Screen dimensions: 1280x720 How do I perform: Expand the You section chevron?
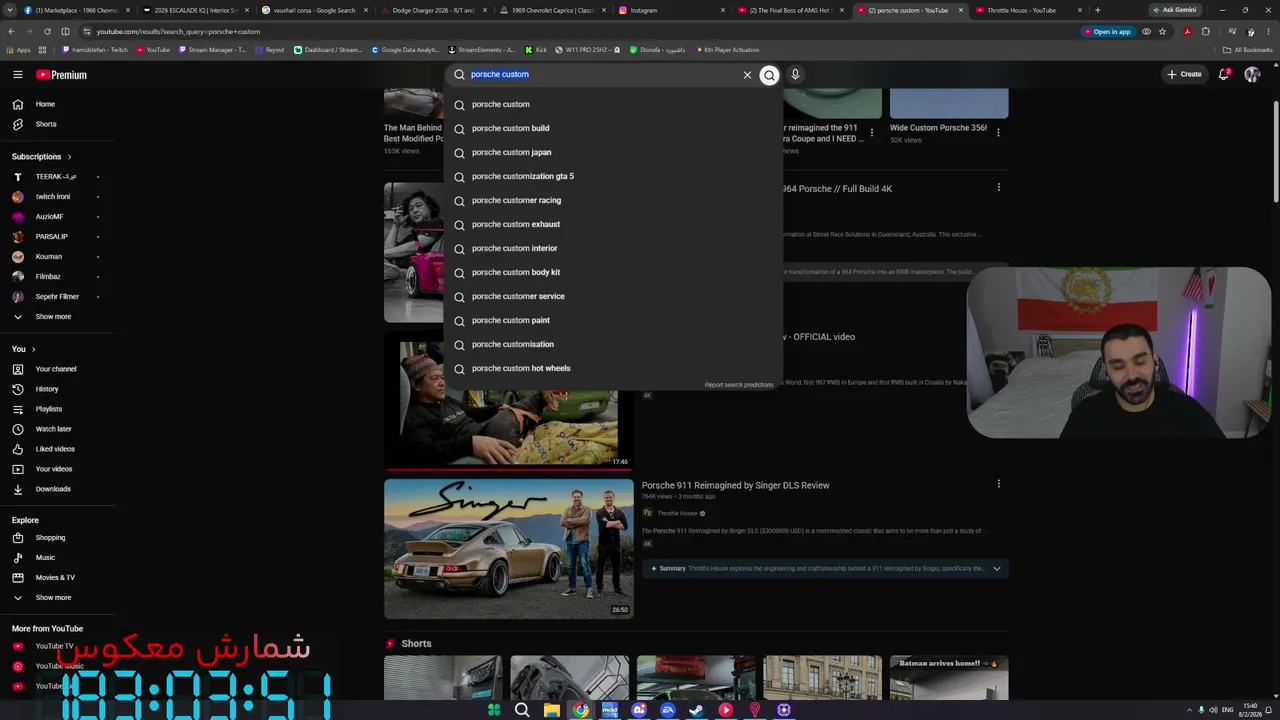[x=33, y=349]
